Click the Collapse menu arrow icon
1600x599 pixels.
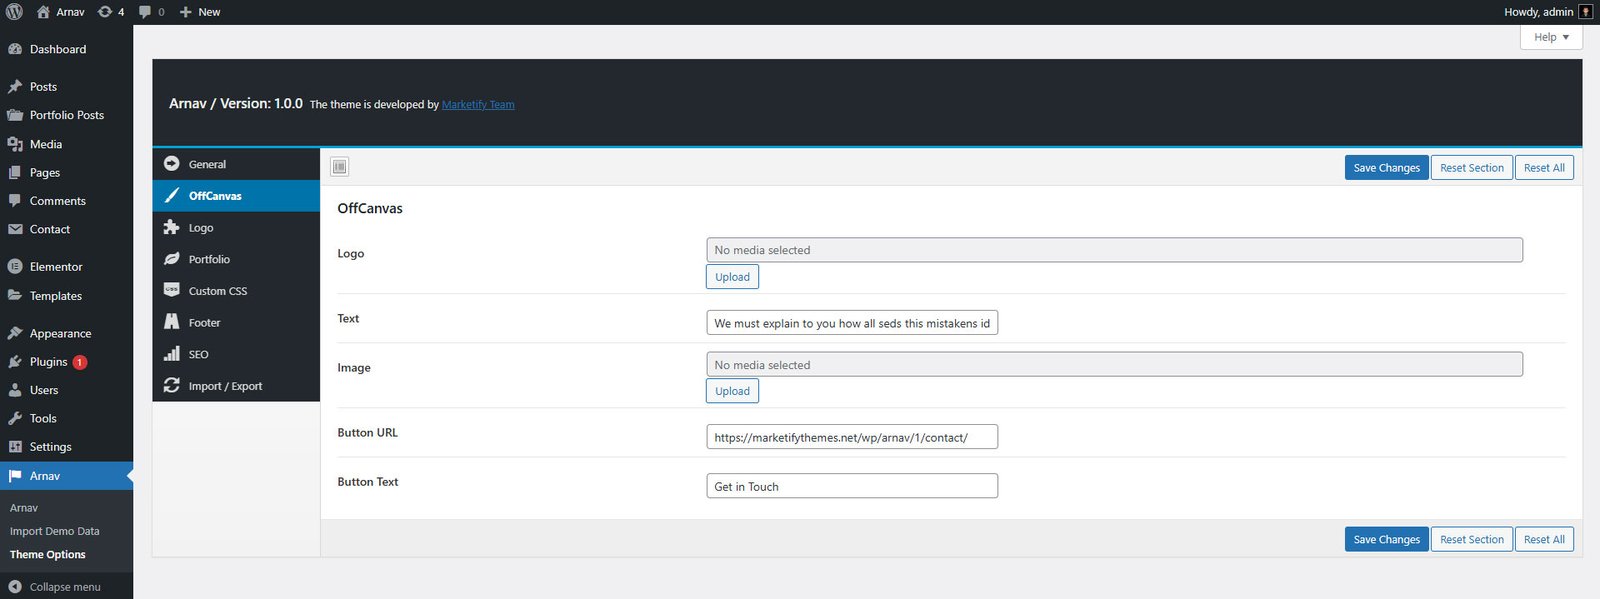[x=15, y=587]
